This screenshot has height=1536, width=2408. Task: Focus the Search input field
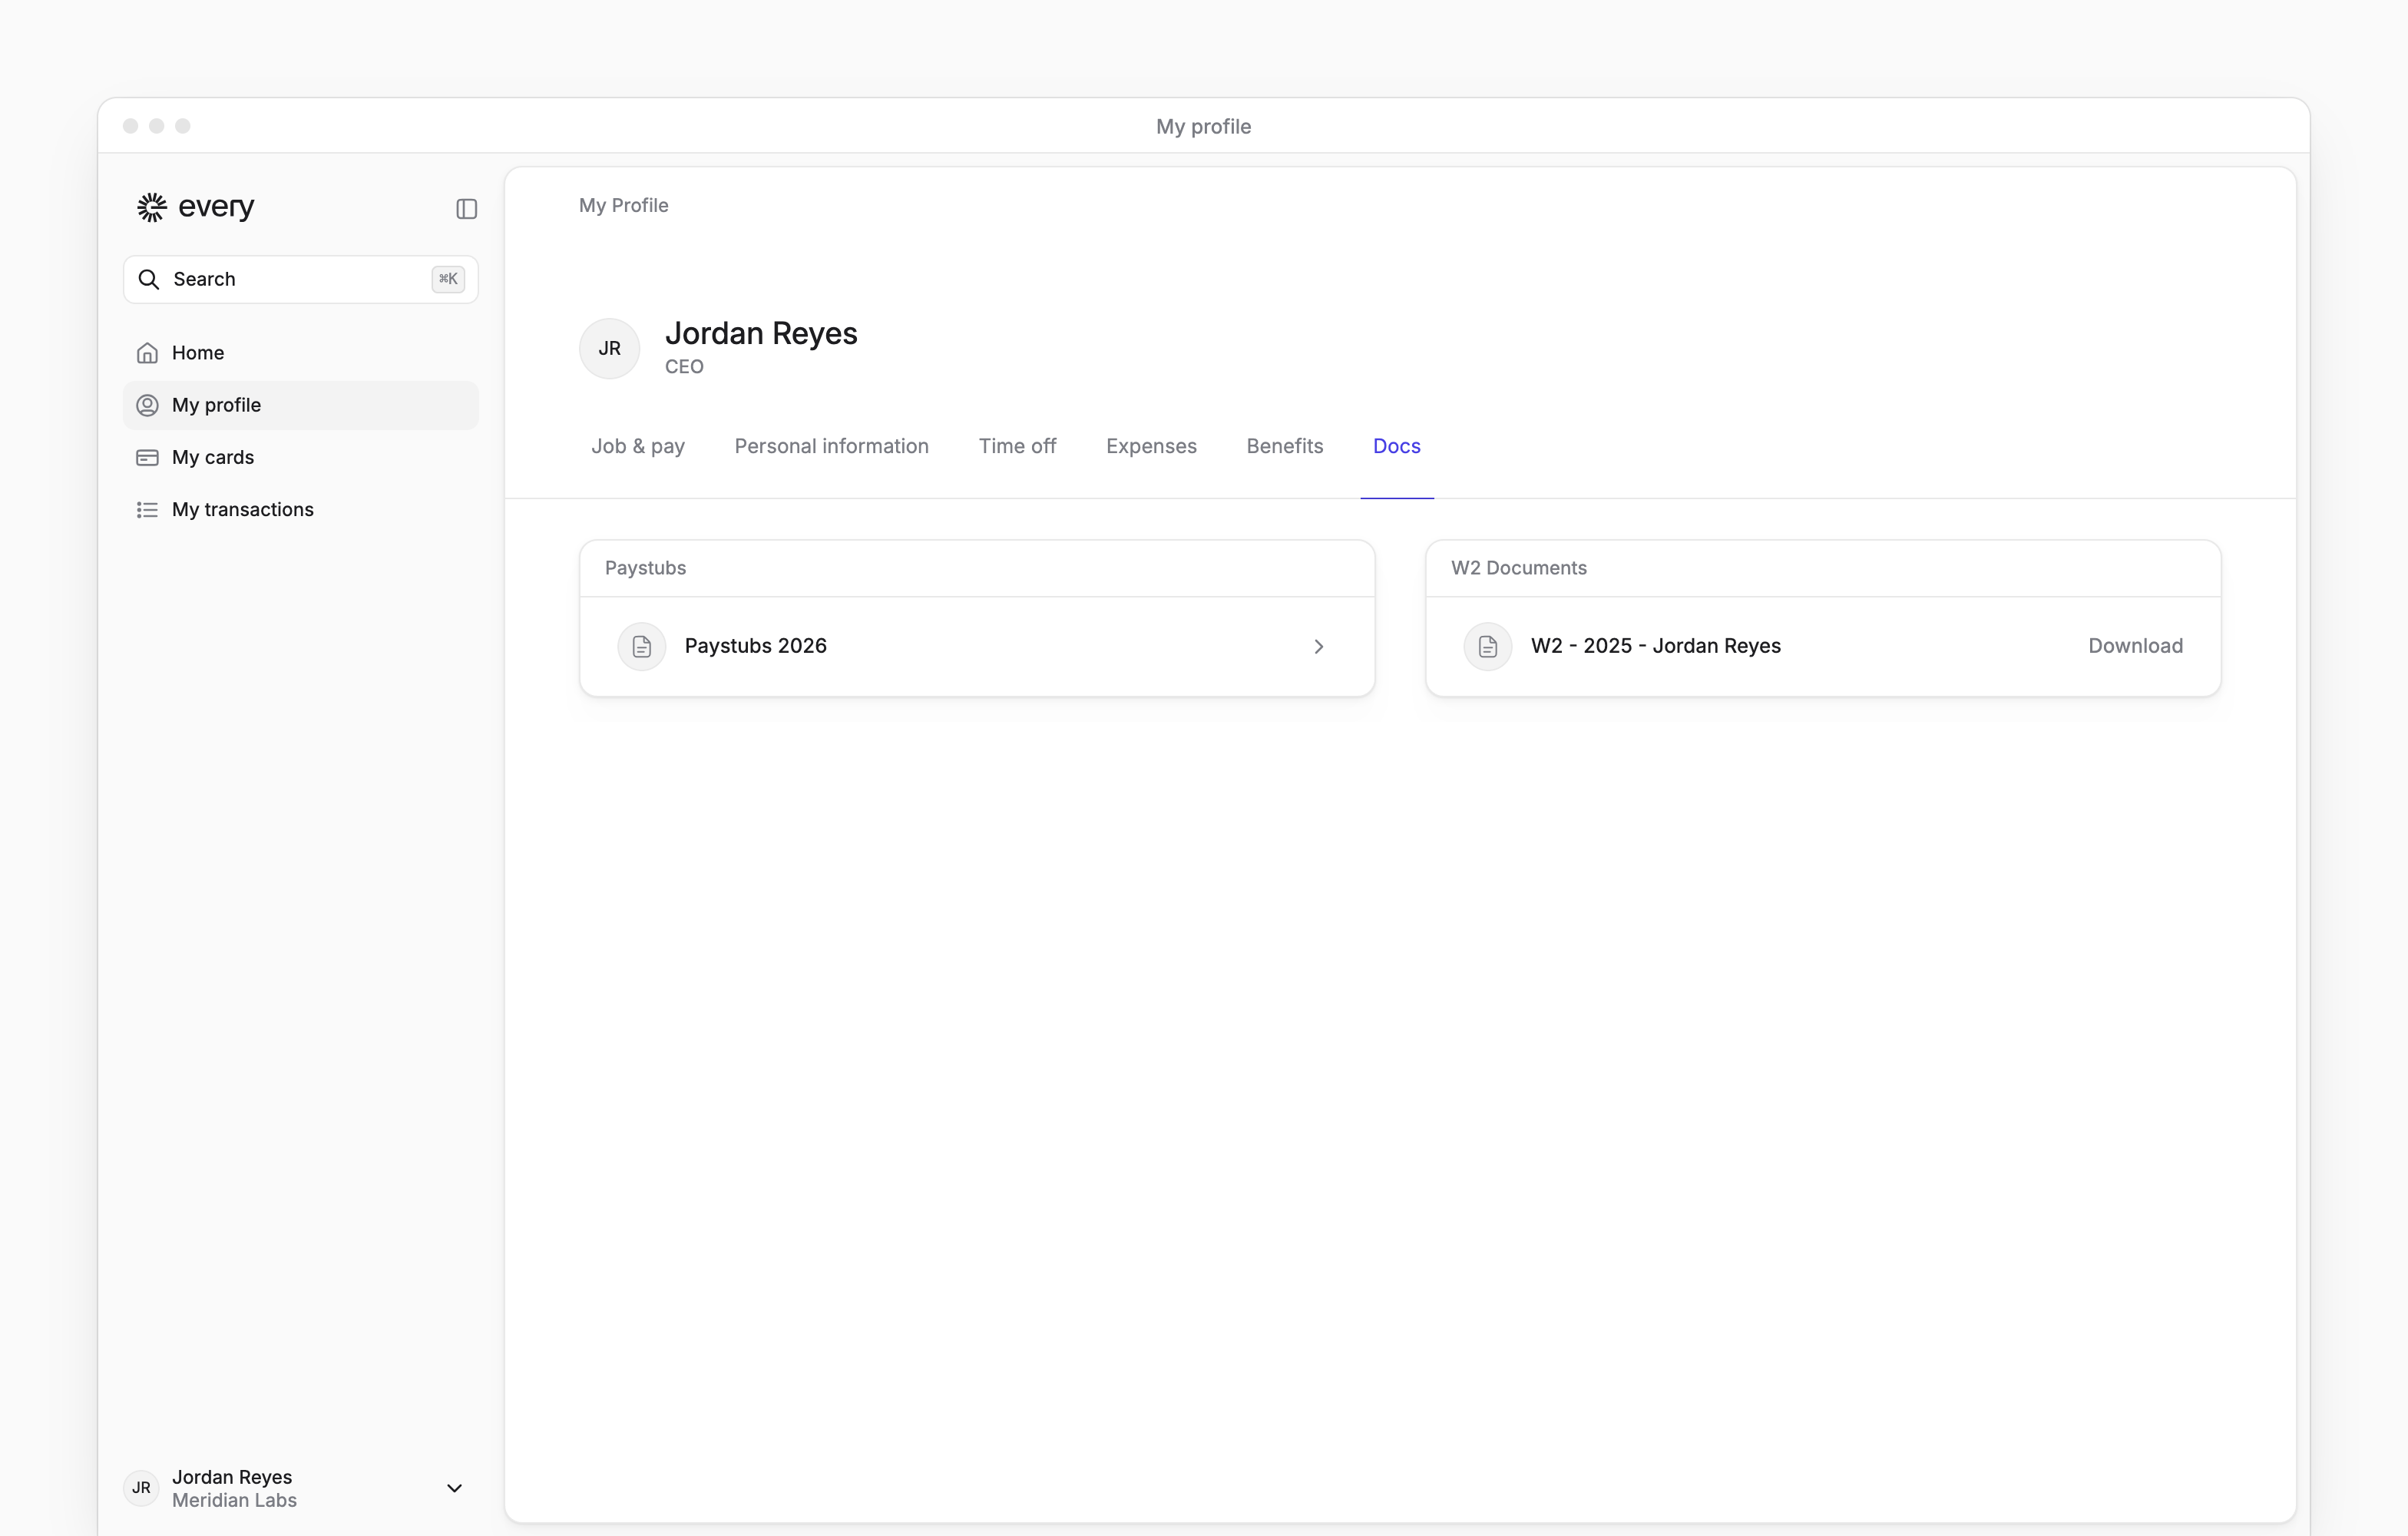(300, 279)
